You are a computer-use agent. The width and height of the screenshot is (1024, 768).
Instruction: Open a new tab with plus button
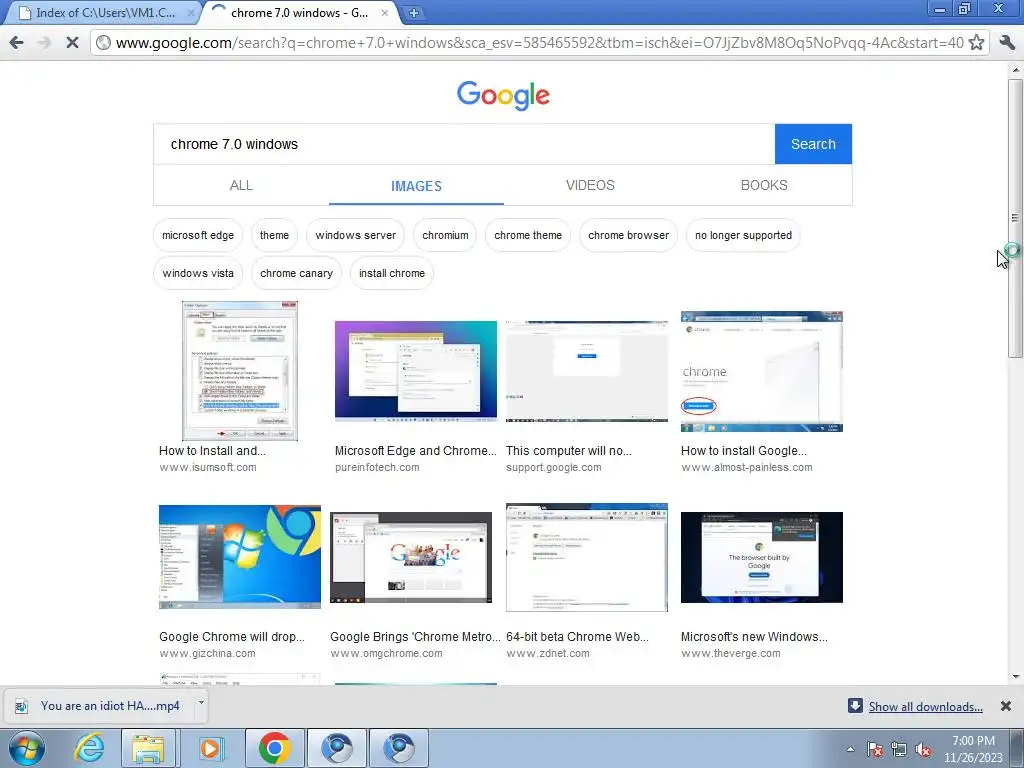pos(413,12)
